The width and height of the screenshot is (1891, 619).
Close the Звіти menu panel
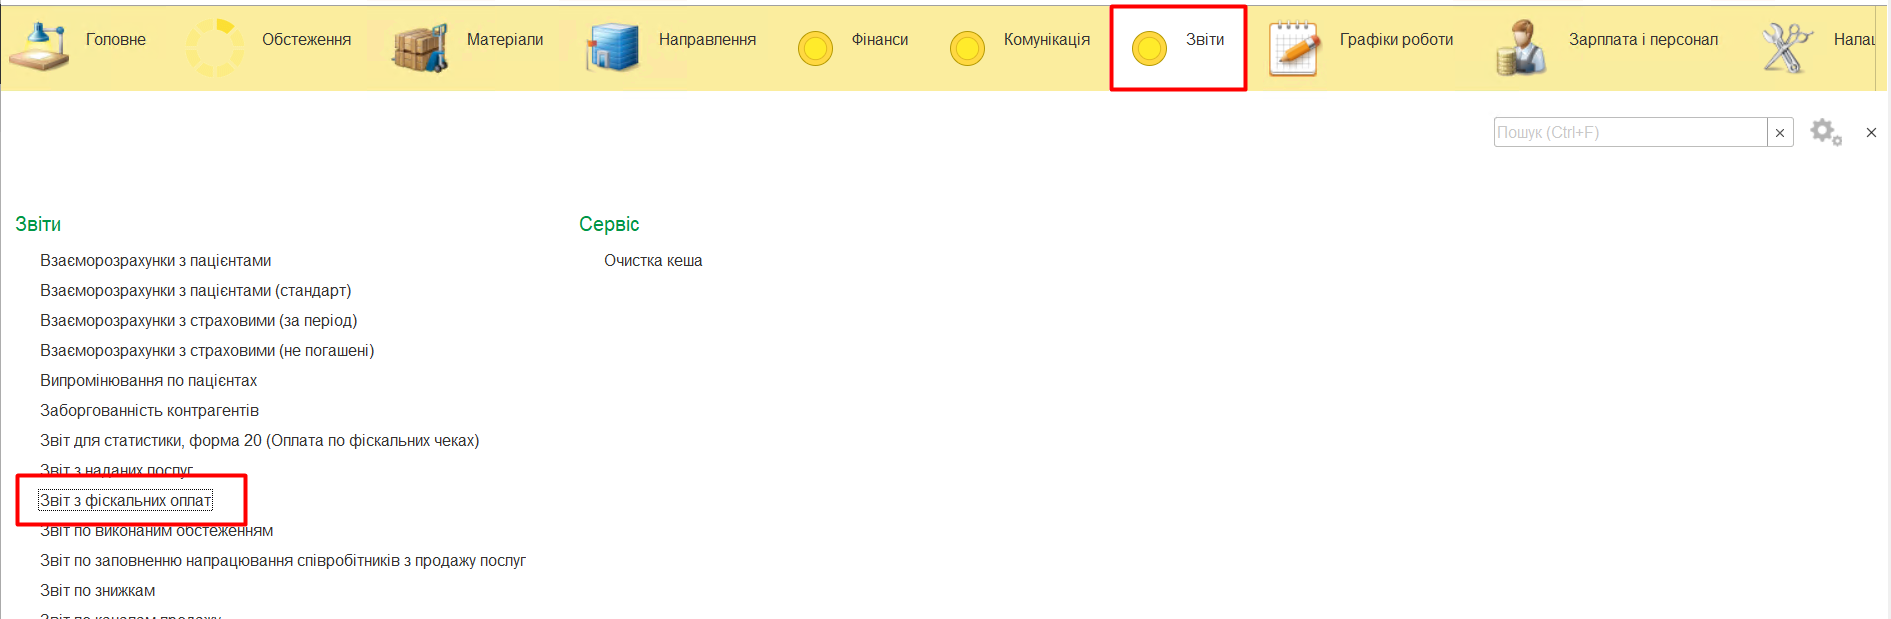tap(1871, 133)
